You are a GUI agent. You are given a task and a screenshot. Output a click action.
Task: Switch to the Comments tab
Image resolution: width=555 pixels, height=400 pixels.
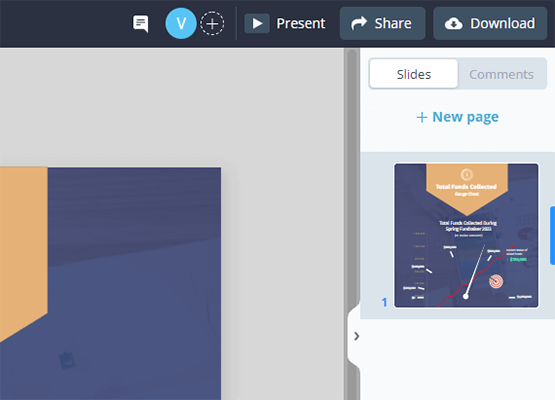pos(502,74)
